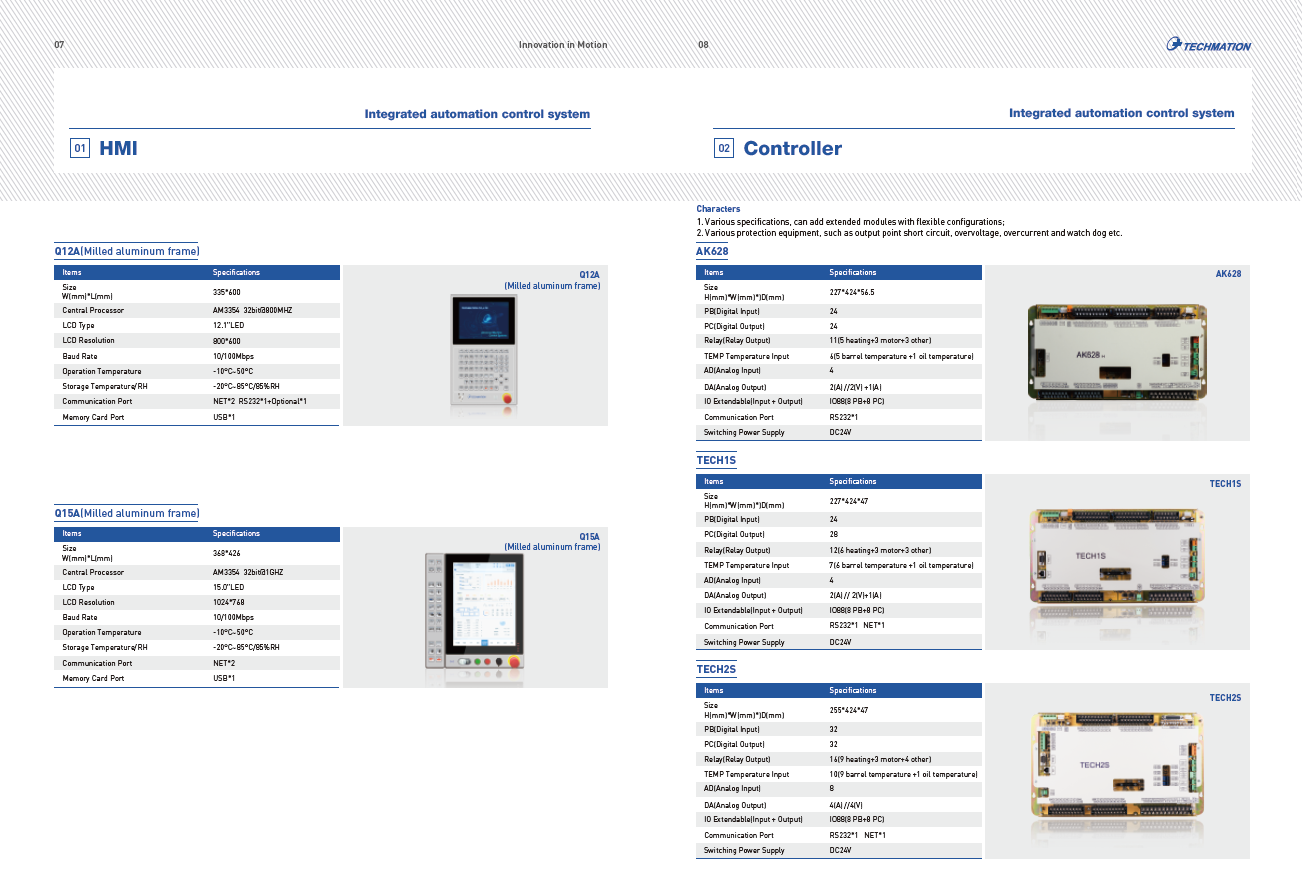The width and height of the screenshot is (1302, 890).
Task: Select the 'Characters' heading above AK628
Action: pos(718,209)
